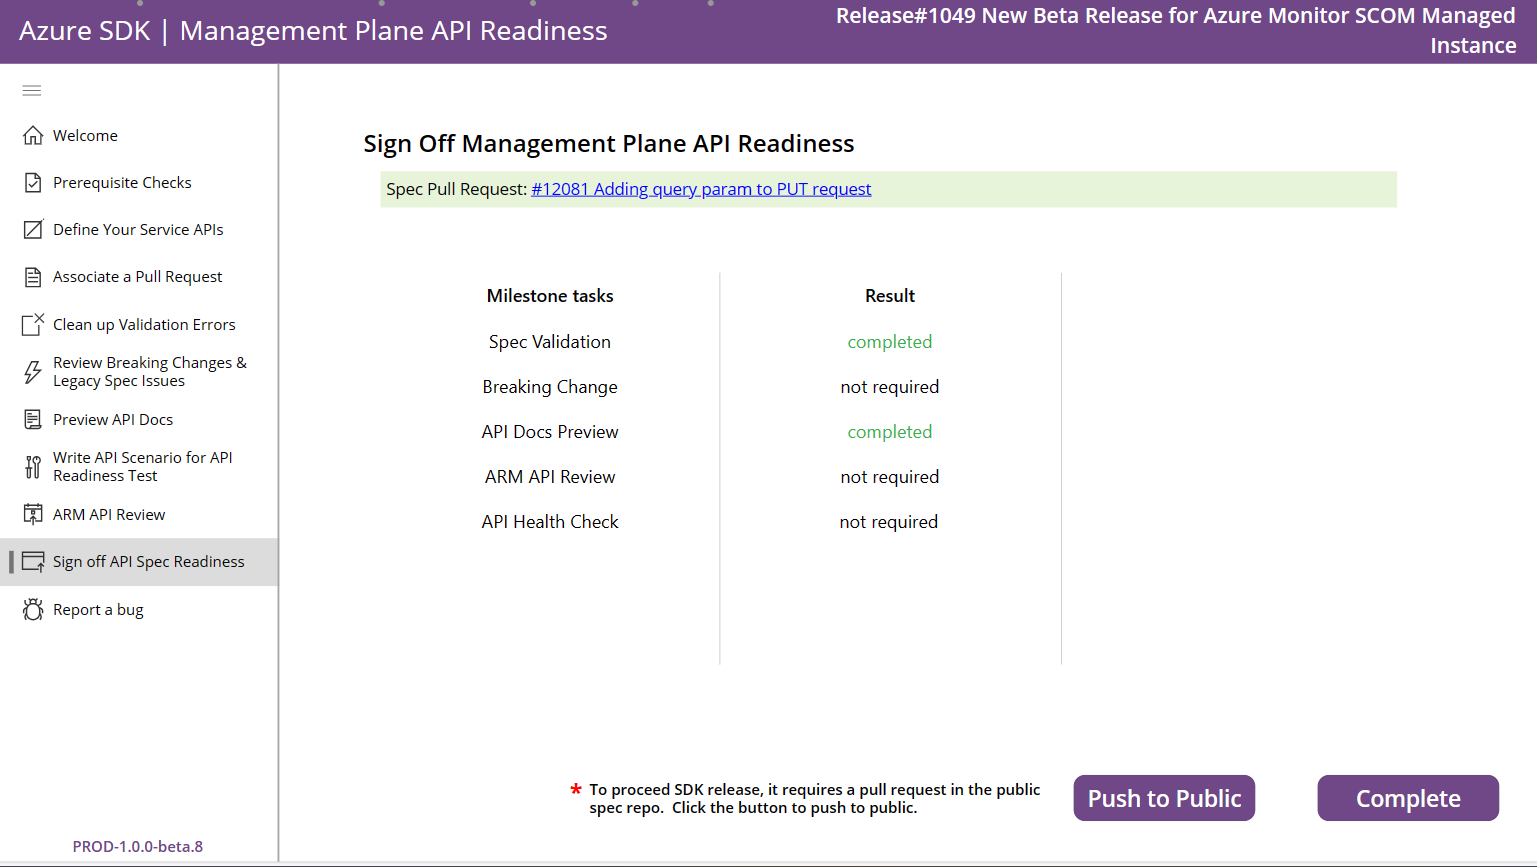This screenshot has height=867, width=1537.
Task: Click the PROD-1.0.0-beta.8 version label
Action: pyautogui.click(x=137, y=846)
